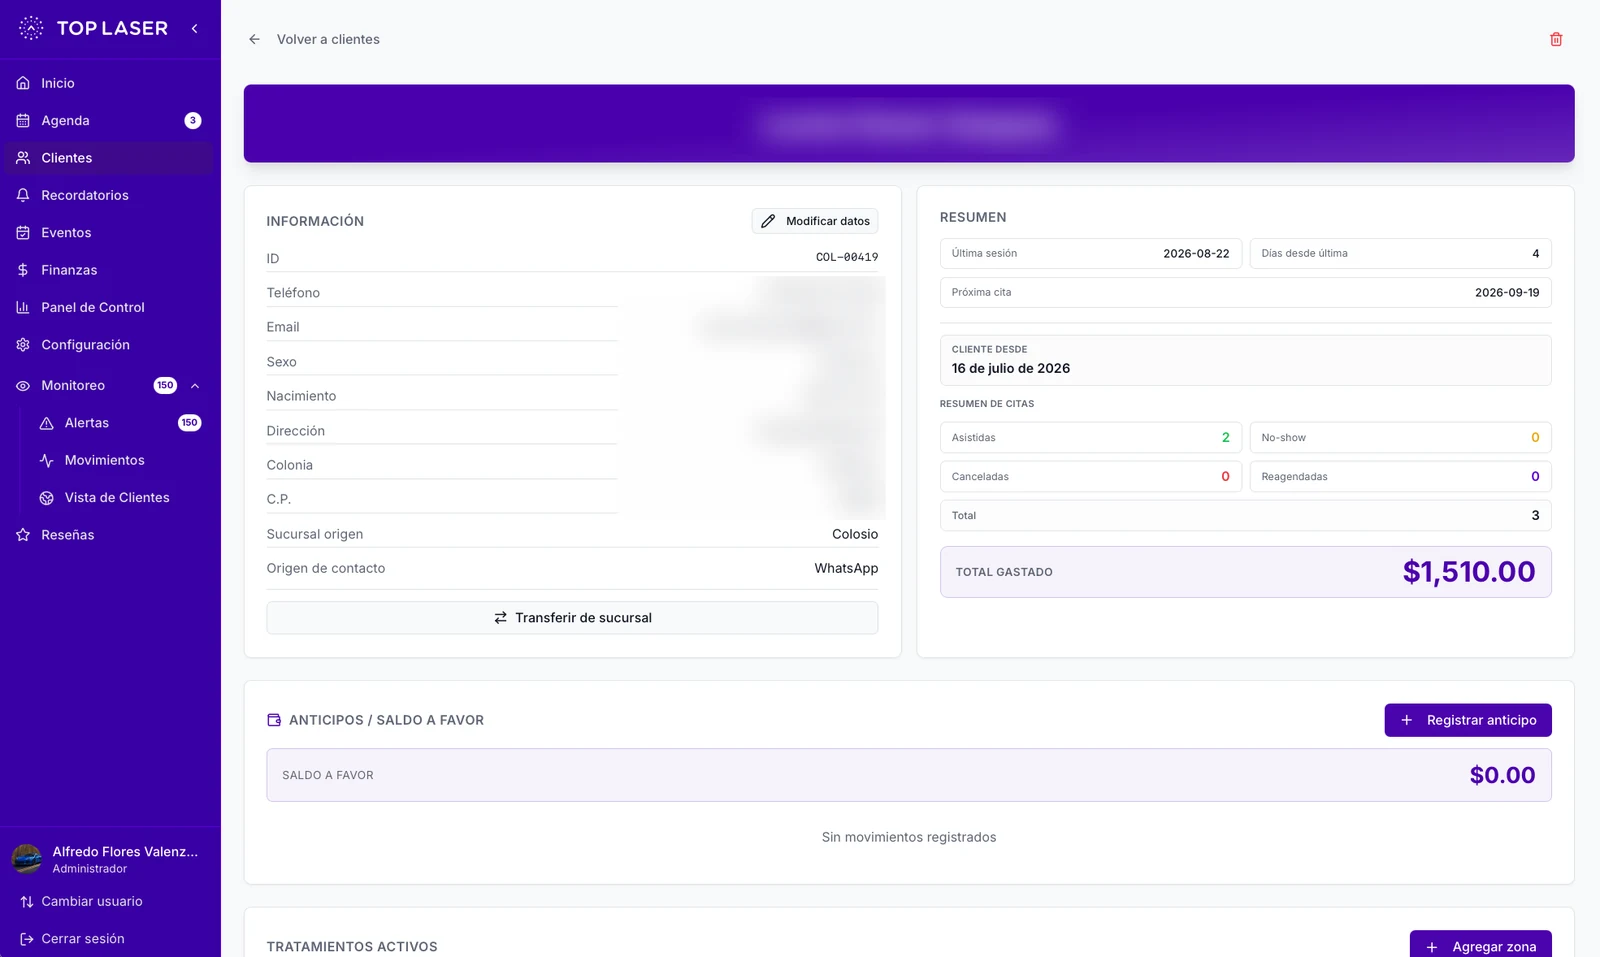Click the Alertas badge showing 150
Image resolution: width=1600 pixels, height=957 pixels.
[190, 423]
